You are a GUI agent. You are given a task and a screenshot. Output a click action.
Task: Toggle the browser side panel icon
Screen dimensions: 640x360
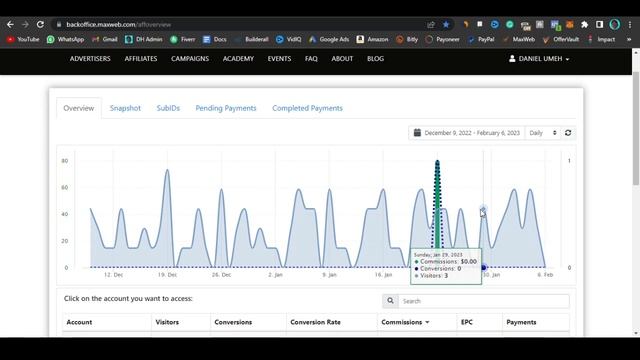[x=599, y=24]
